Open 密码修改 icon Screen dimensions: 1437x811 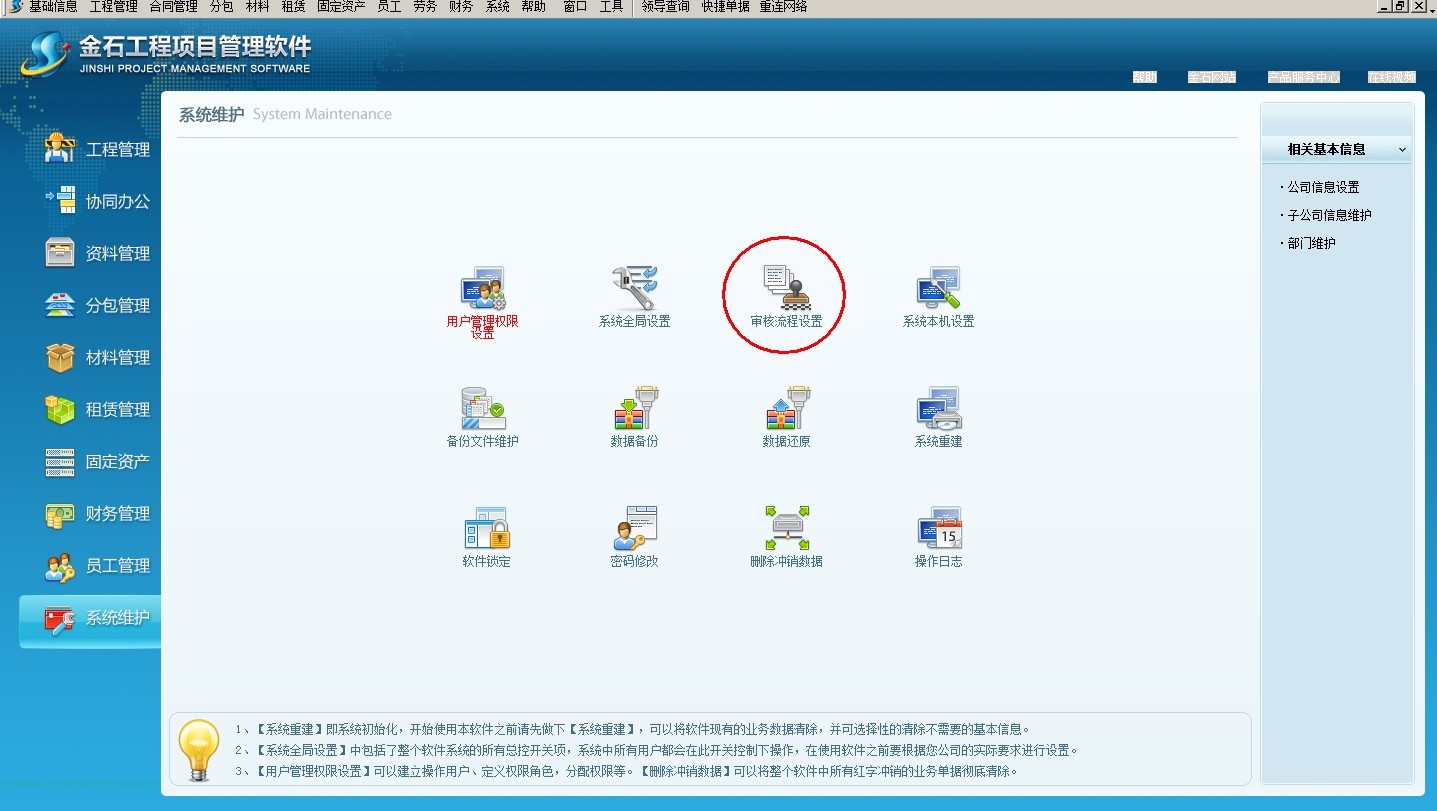click(x=635, y=529)
